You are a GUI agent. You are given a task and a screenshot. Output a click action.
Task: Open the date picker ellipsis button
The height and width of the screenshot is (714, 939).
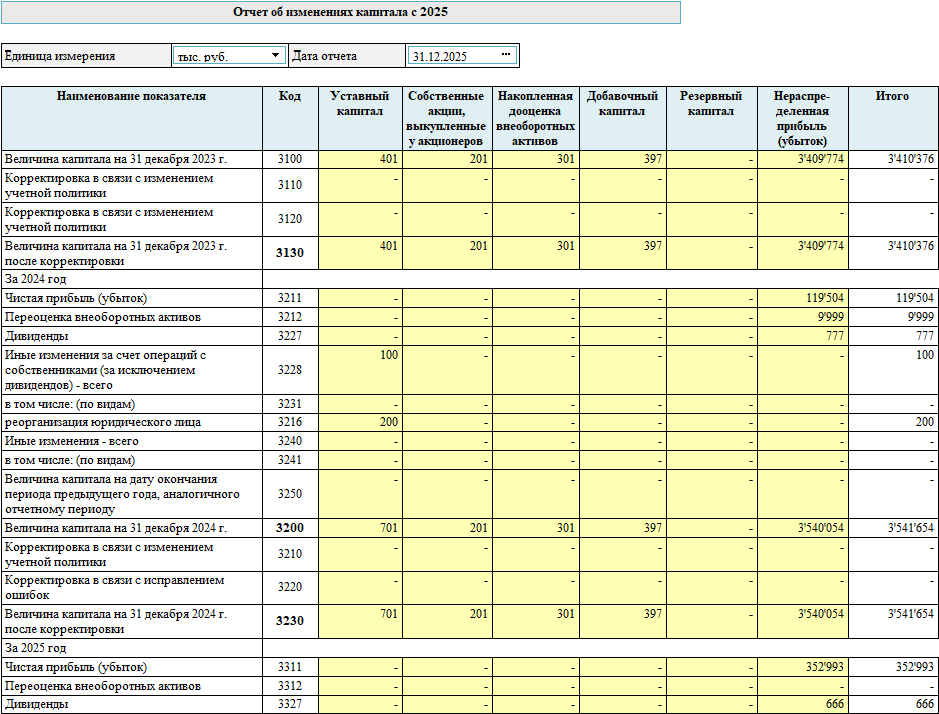(505, 55)
